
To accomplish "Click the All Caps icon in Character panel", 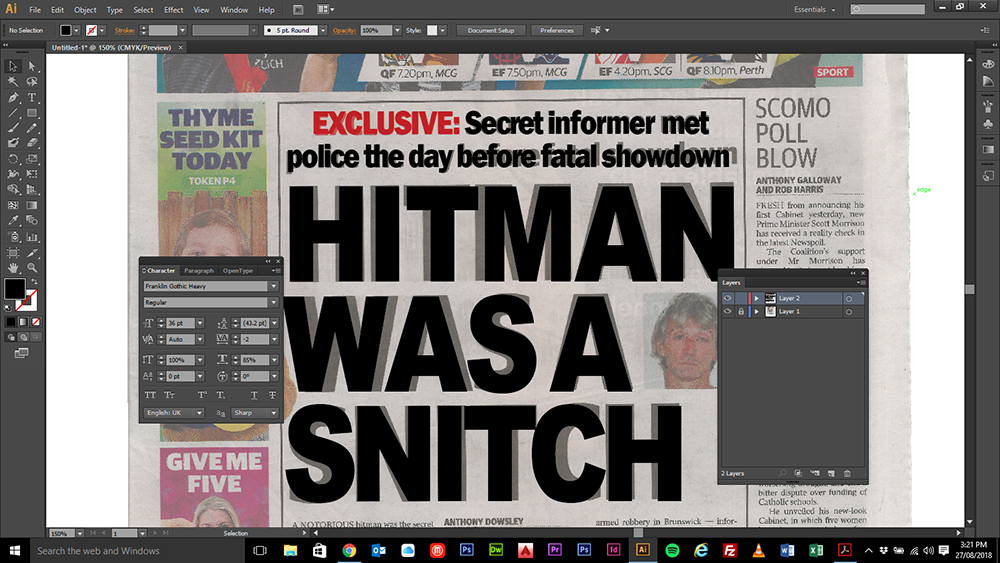I will coord(149,396).
